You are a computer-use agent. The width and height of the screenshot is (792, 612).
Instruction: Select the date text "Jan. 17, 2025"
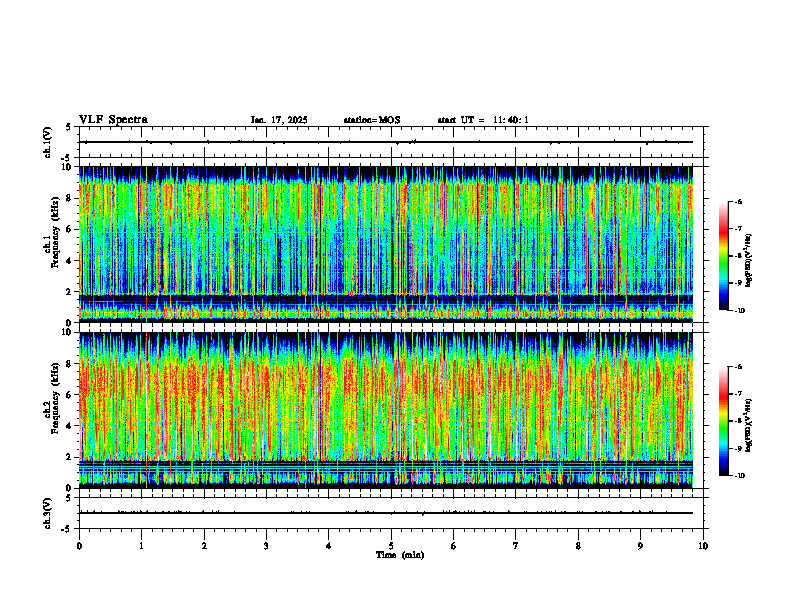click(279, 120)
